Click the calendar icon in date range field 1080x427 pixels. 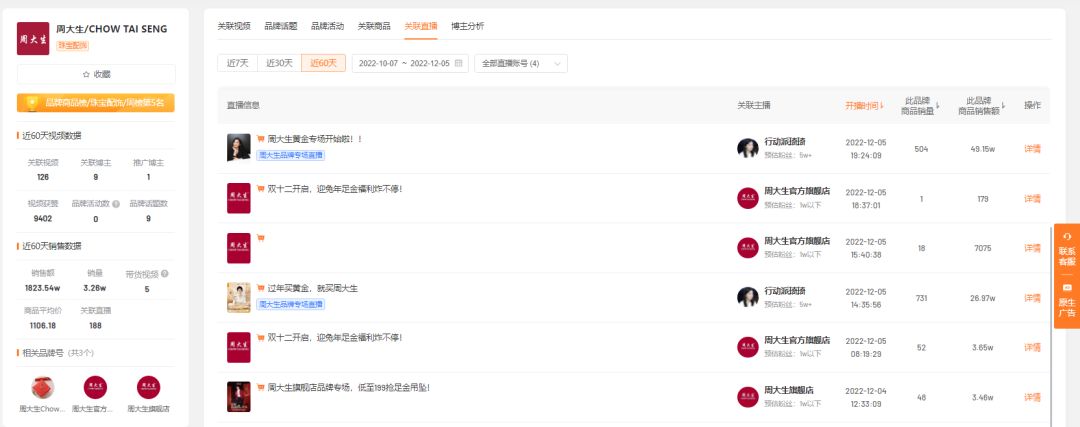pos(459,63)
